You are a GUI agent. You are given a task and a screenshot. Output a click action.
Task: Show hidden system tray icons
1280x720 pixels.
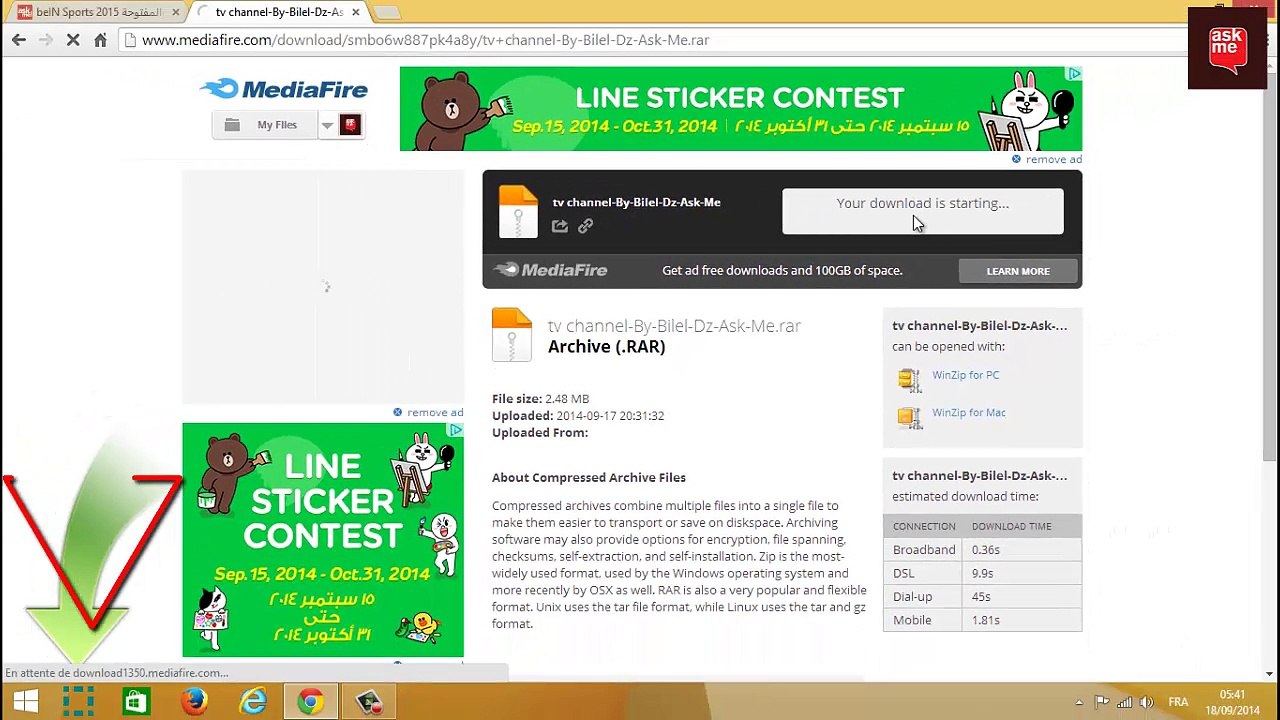point(1079,702)
